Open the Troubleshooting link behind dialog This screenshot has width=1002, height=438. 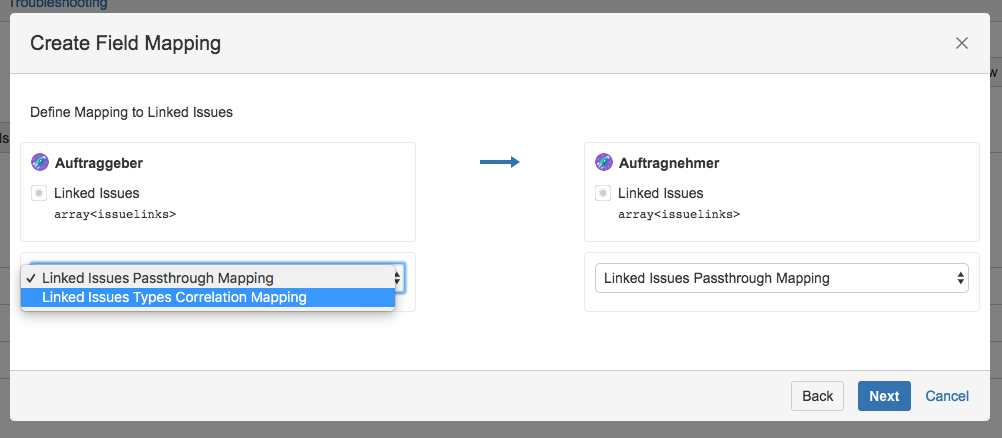click(58, 4)
